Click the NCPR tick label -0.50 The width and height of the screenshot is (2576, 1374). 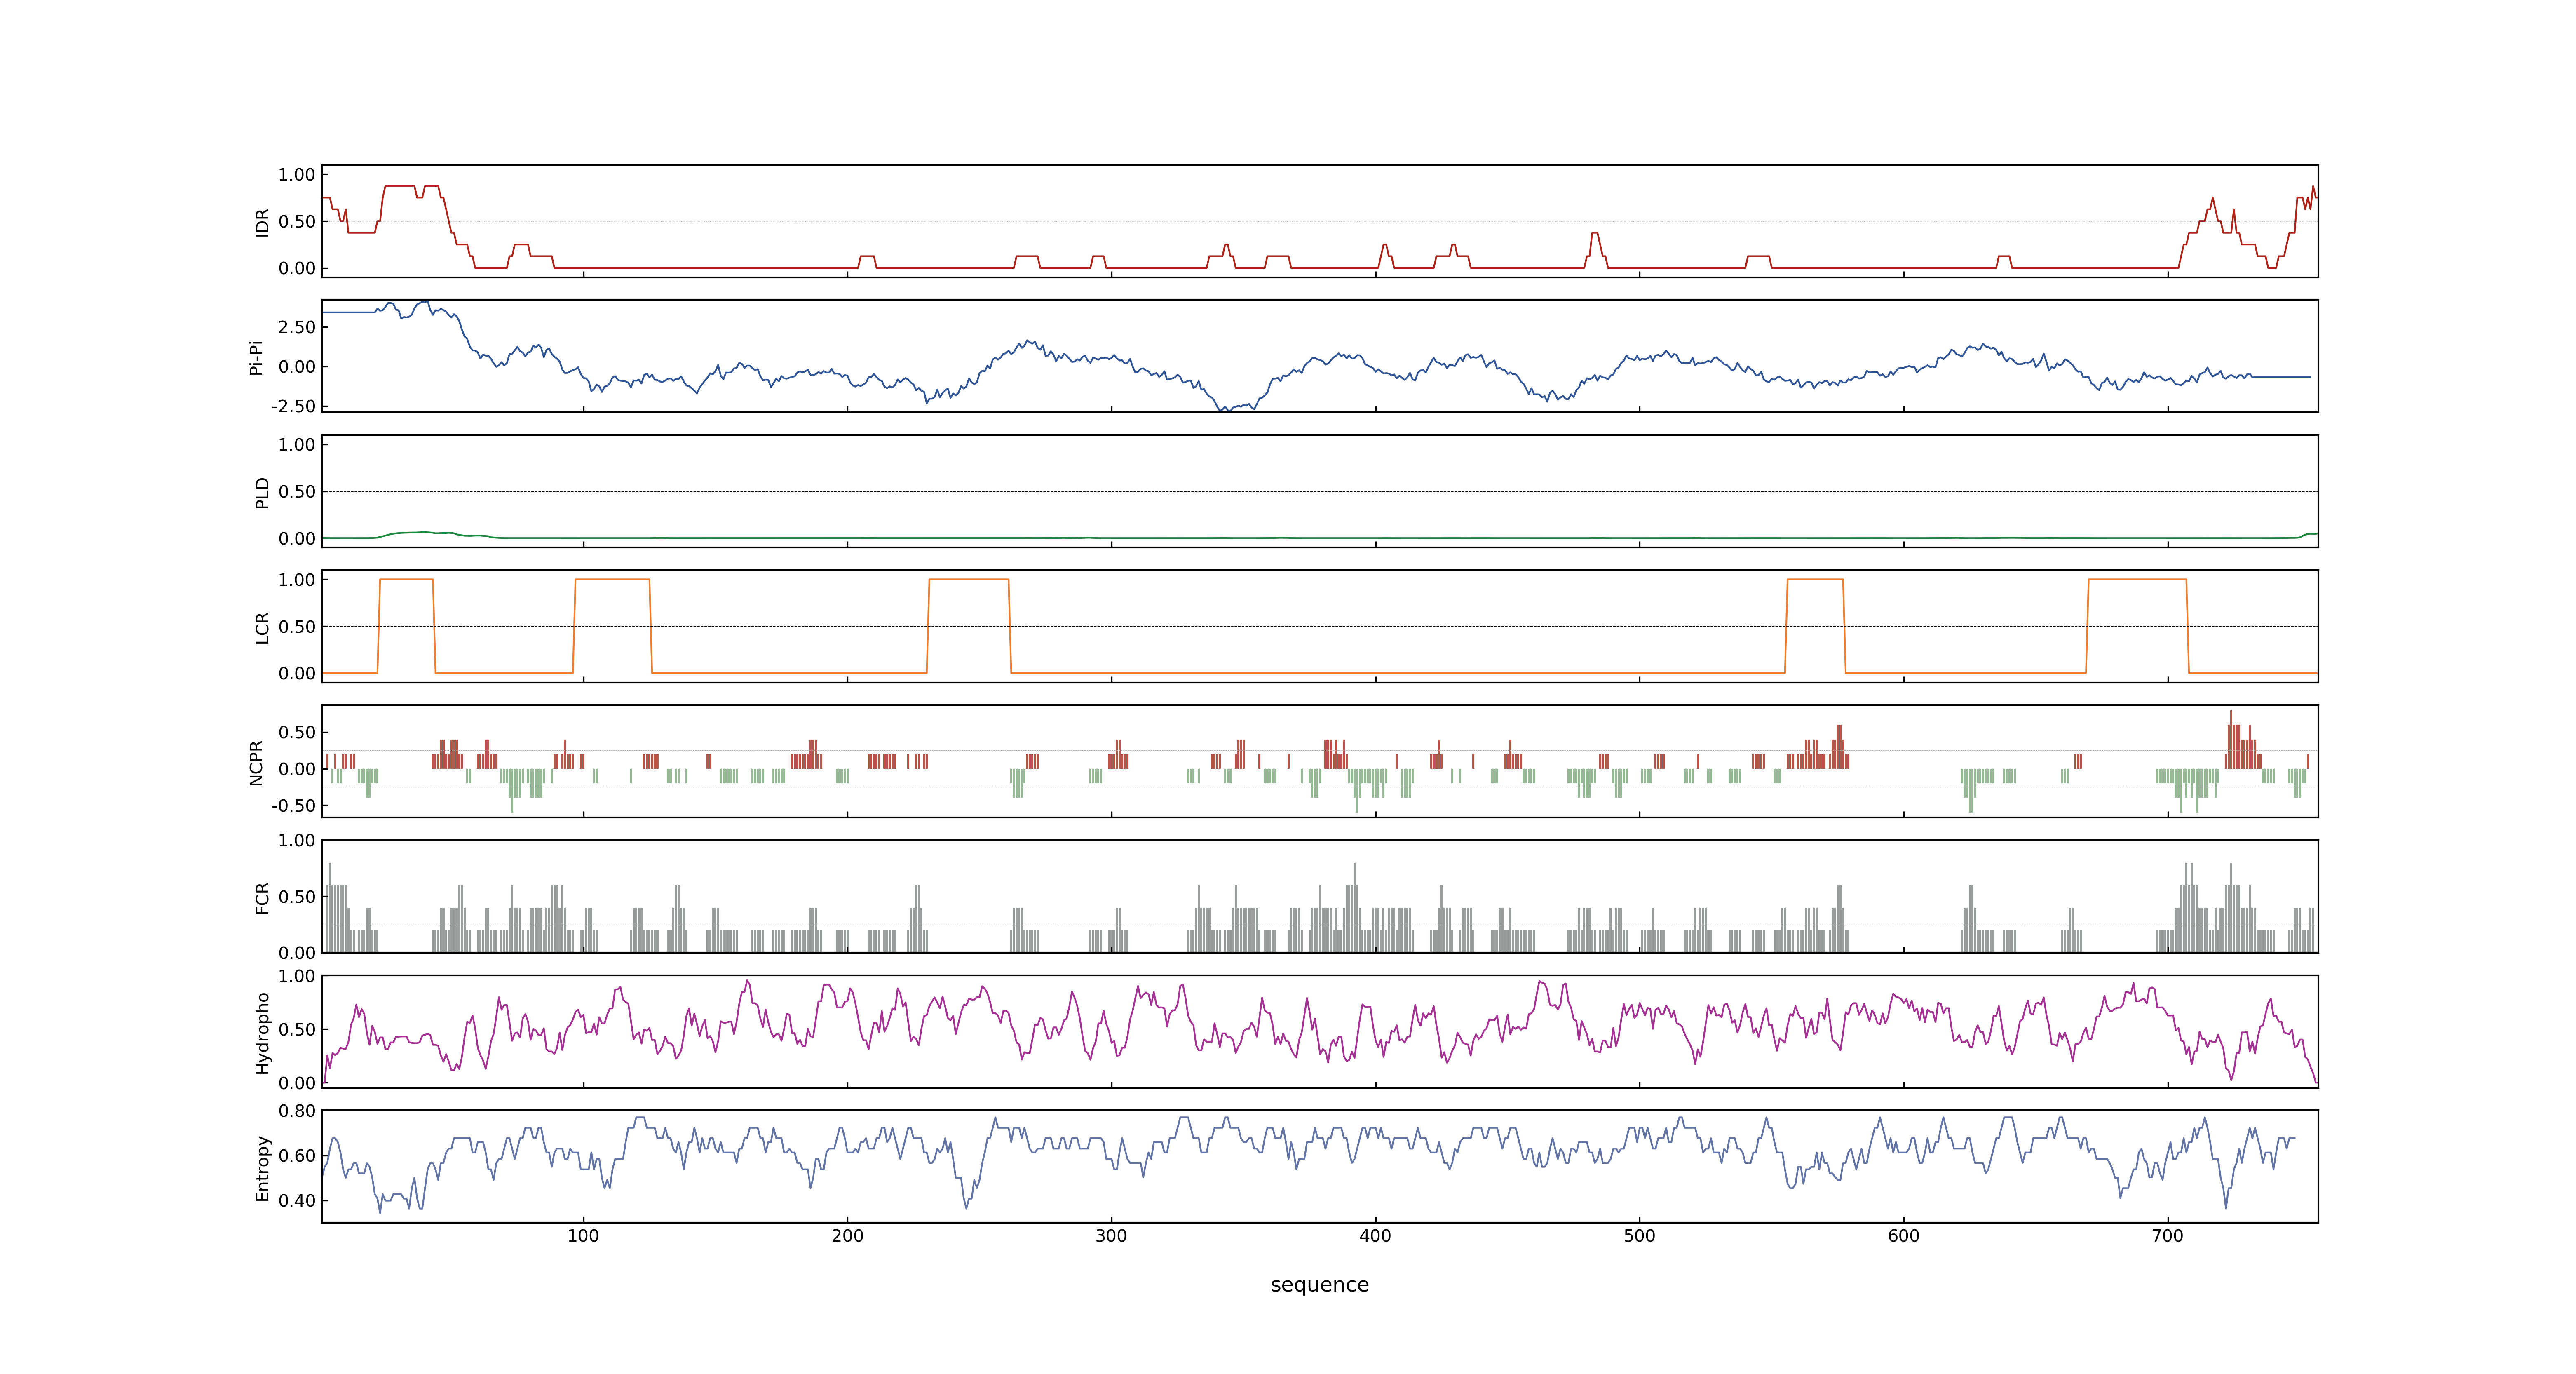(293, 806)
